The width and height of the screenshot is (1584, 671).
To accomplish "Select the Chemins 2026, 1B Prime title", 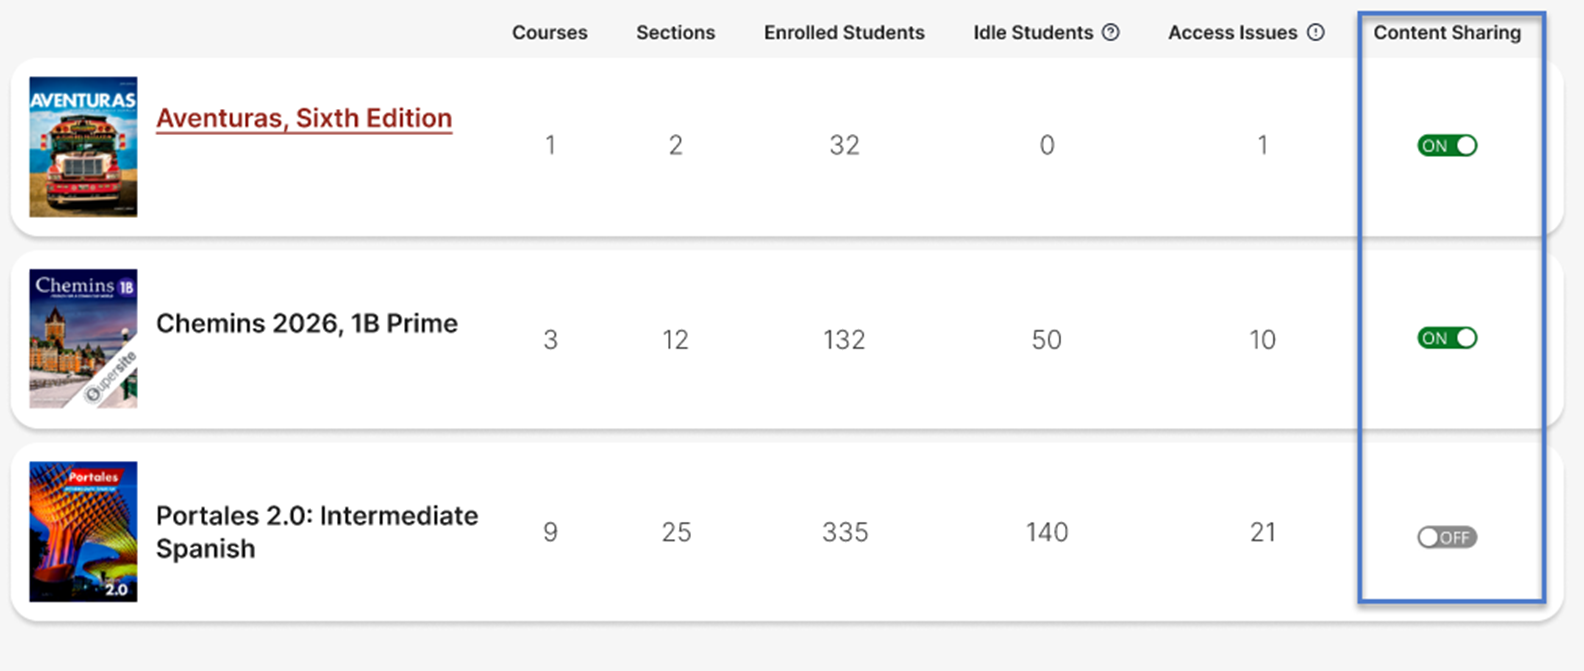I will tap(307, 323).
